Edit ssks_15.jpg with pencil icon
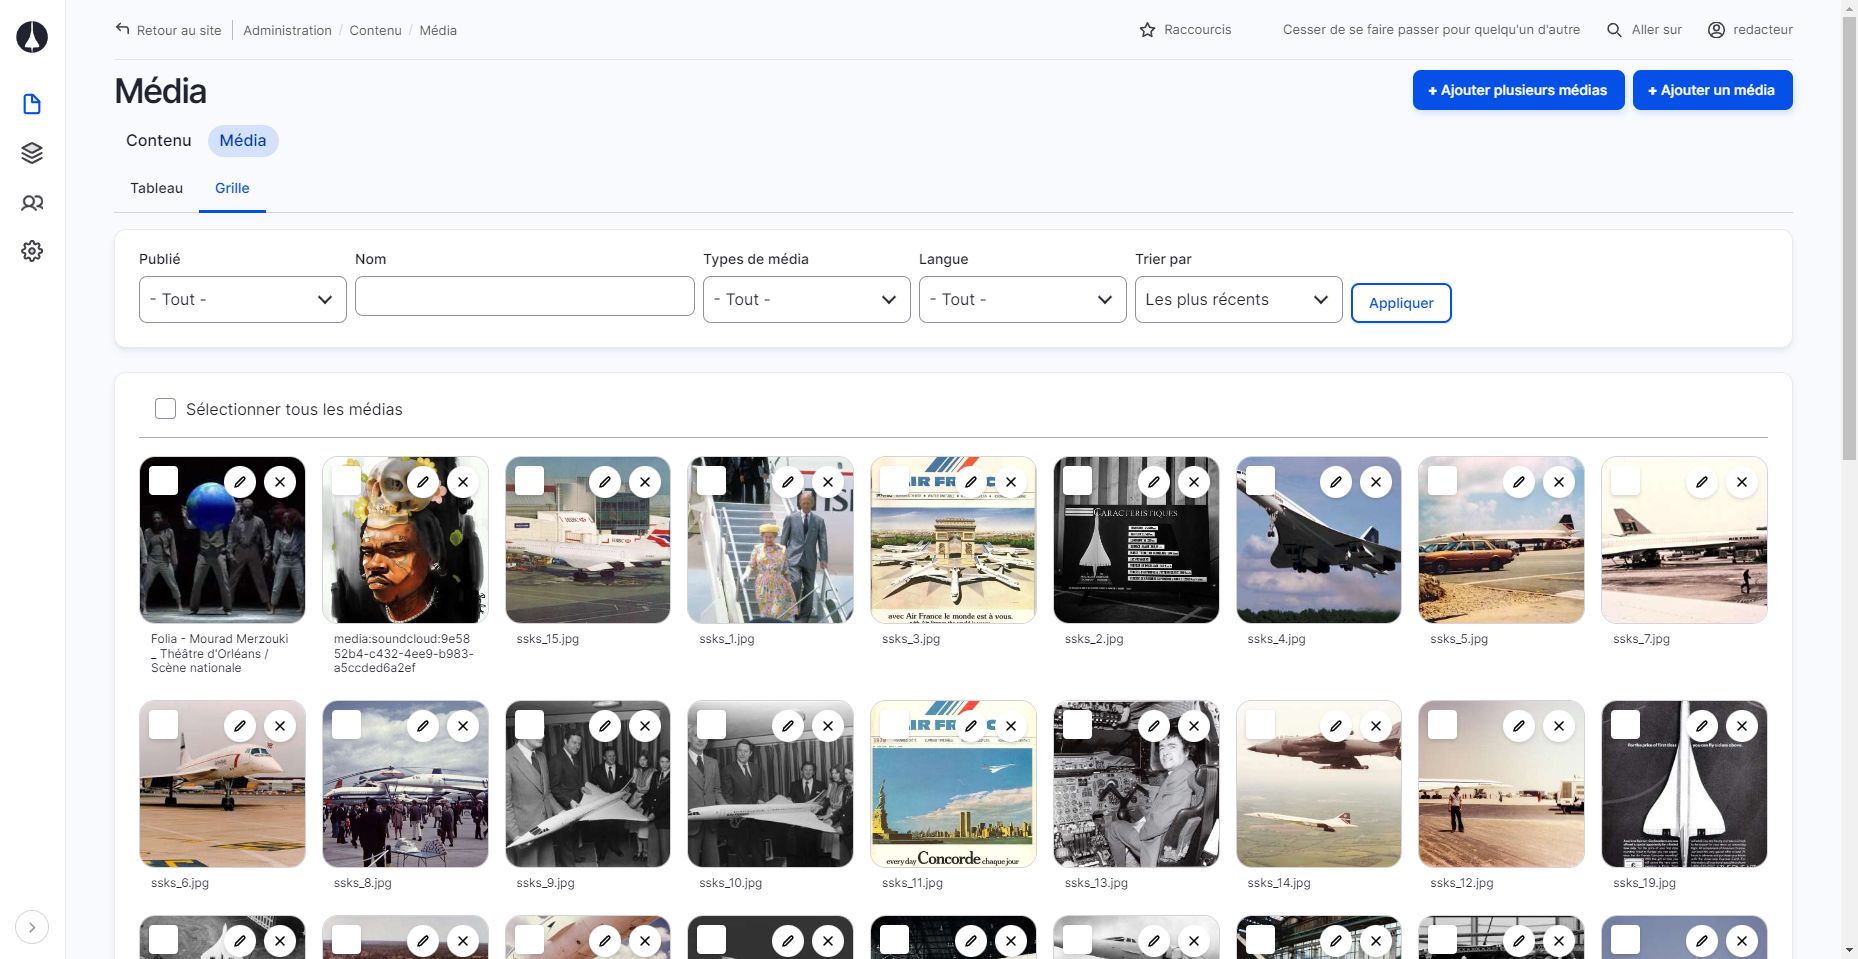 [605, 482]
